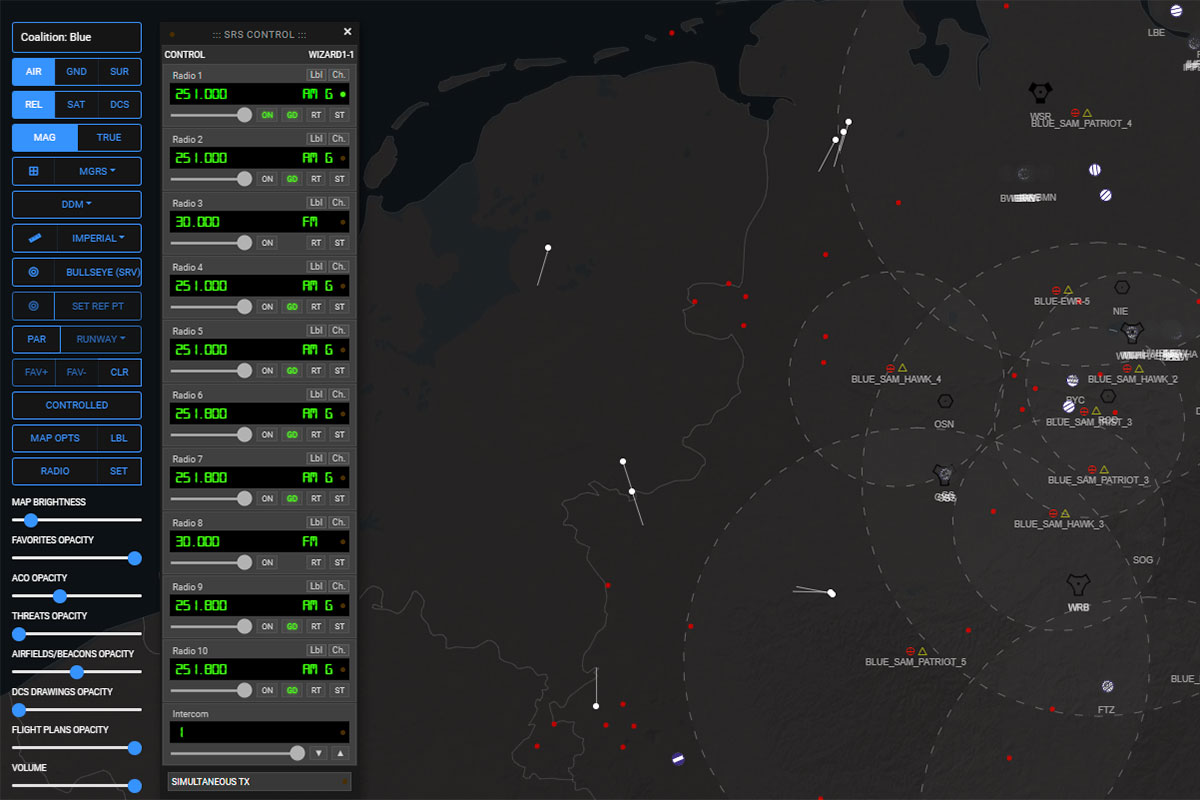The image size is (1200, 800).
Task: Toggle Radio 5 RT retransmit button
Action: pyautogui.click(x=316, y=371)
